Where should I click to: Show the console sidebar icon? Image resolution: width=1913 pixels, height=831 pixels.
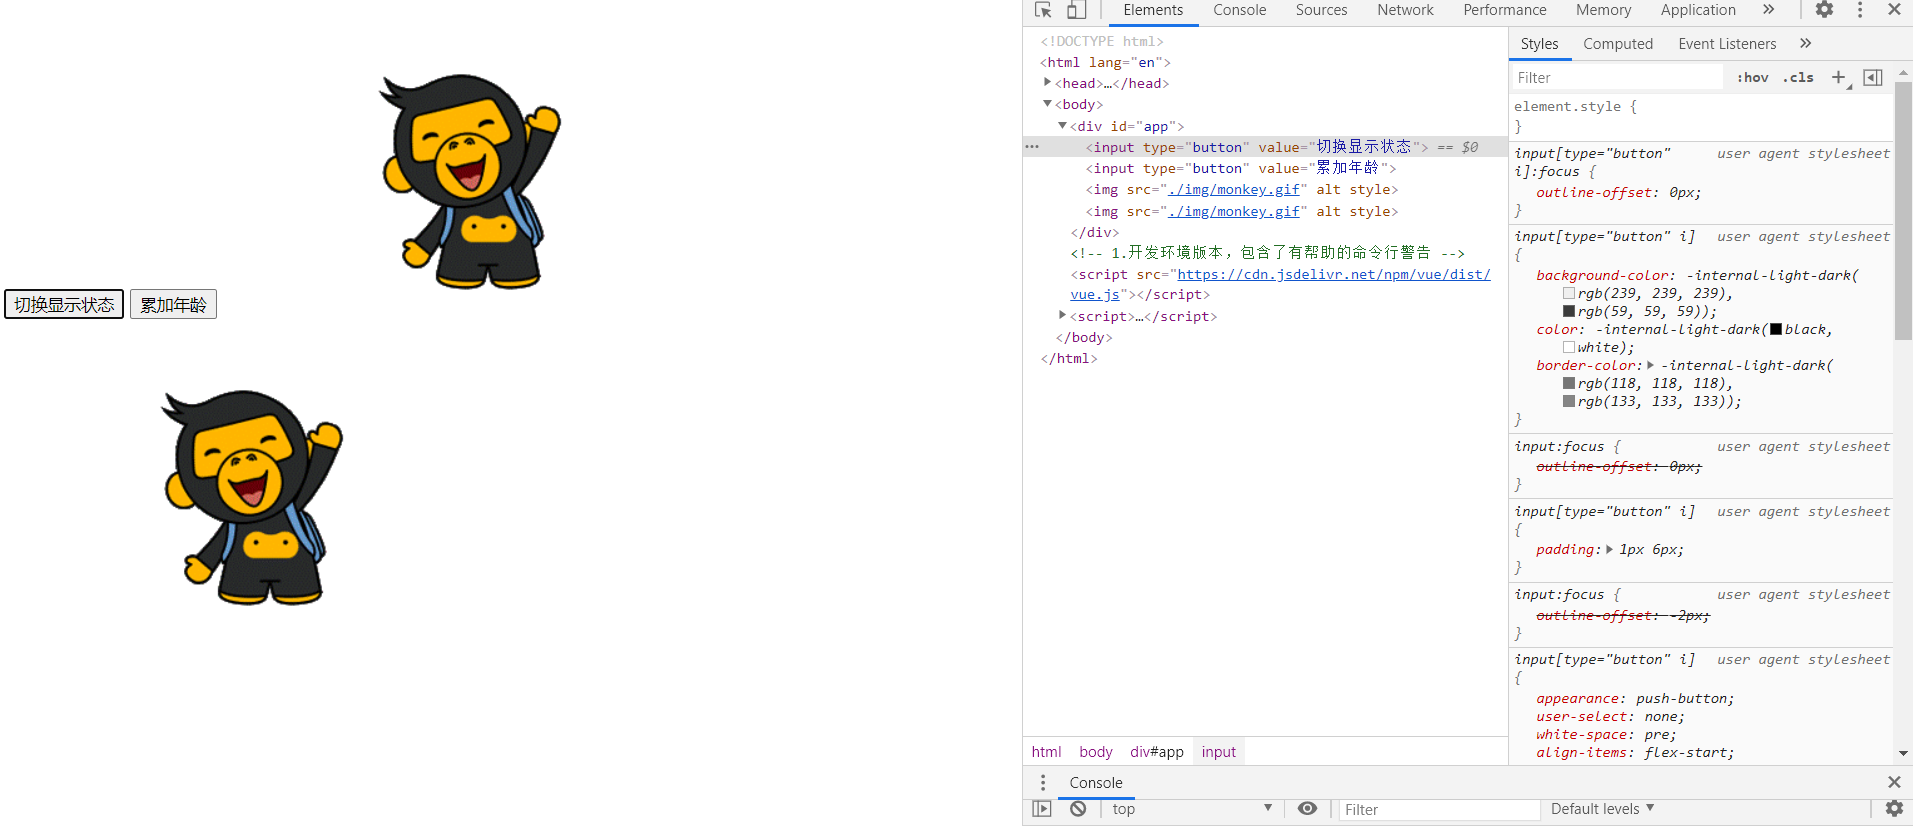pos(1042,809)
